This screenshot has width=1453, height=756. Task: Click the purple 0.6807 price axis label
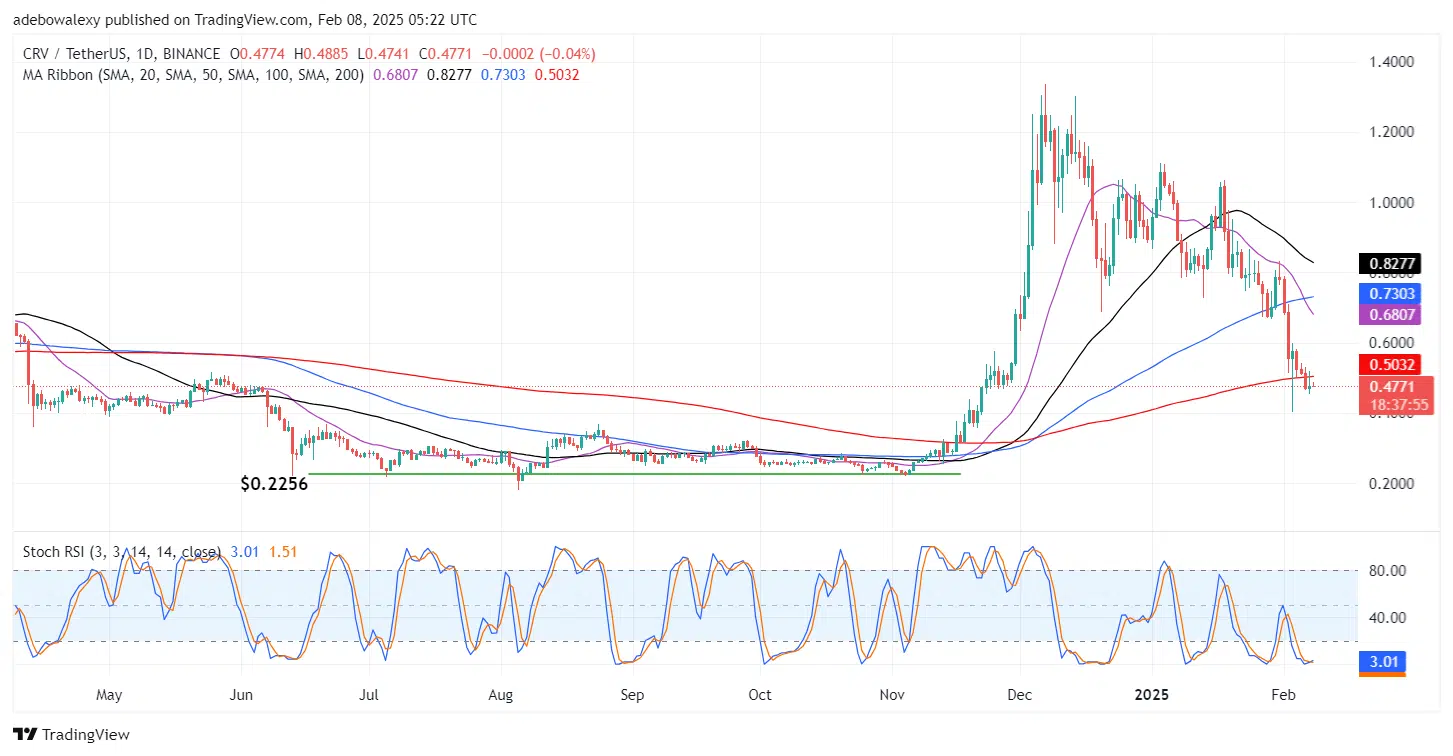pyautogui.click(x=1386, y=314)
